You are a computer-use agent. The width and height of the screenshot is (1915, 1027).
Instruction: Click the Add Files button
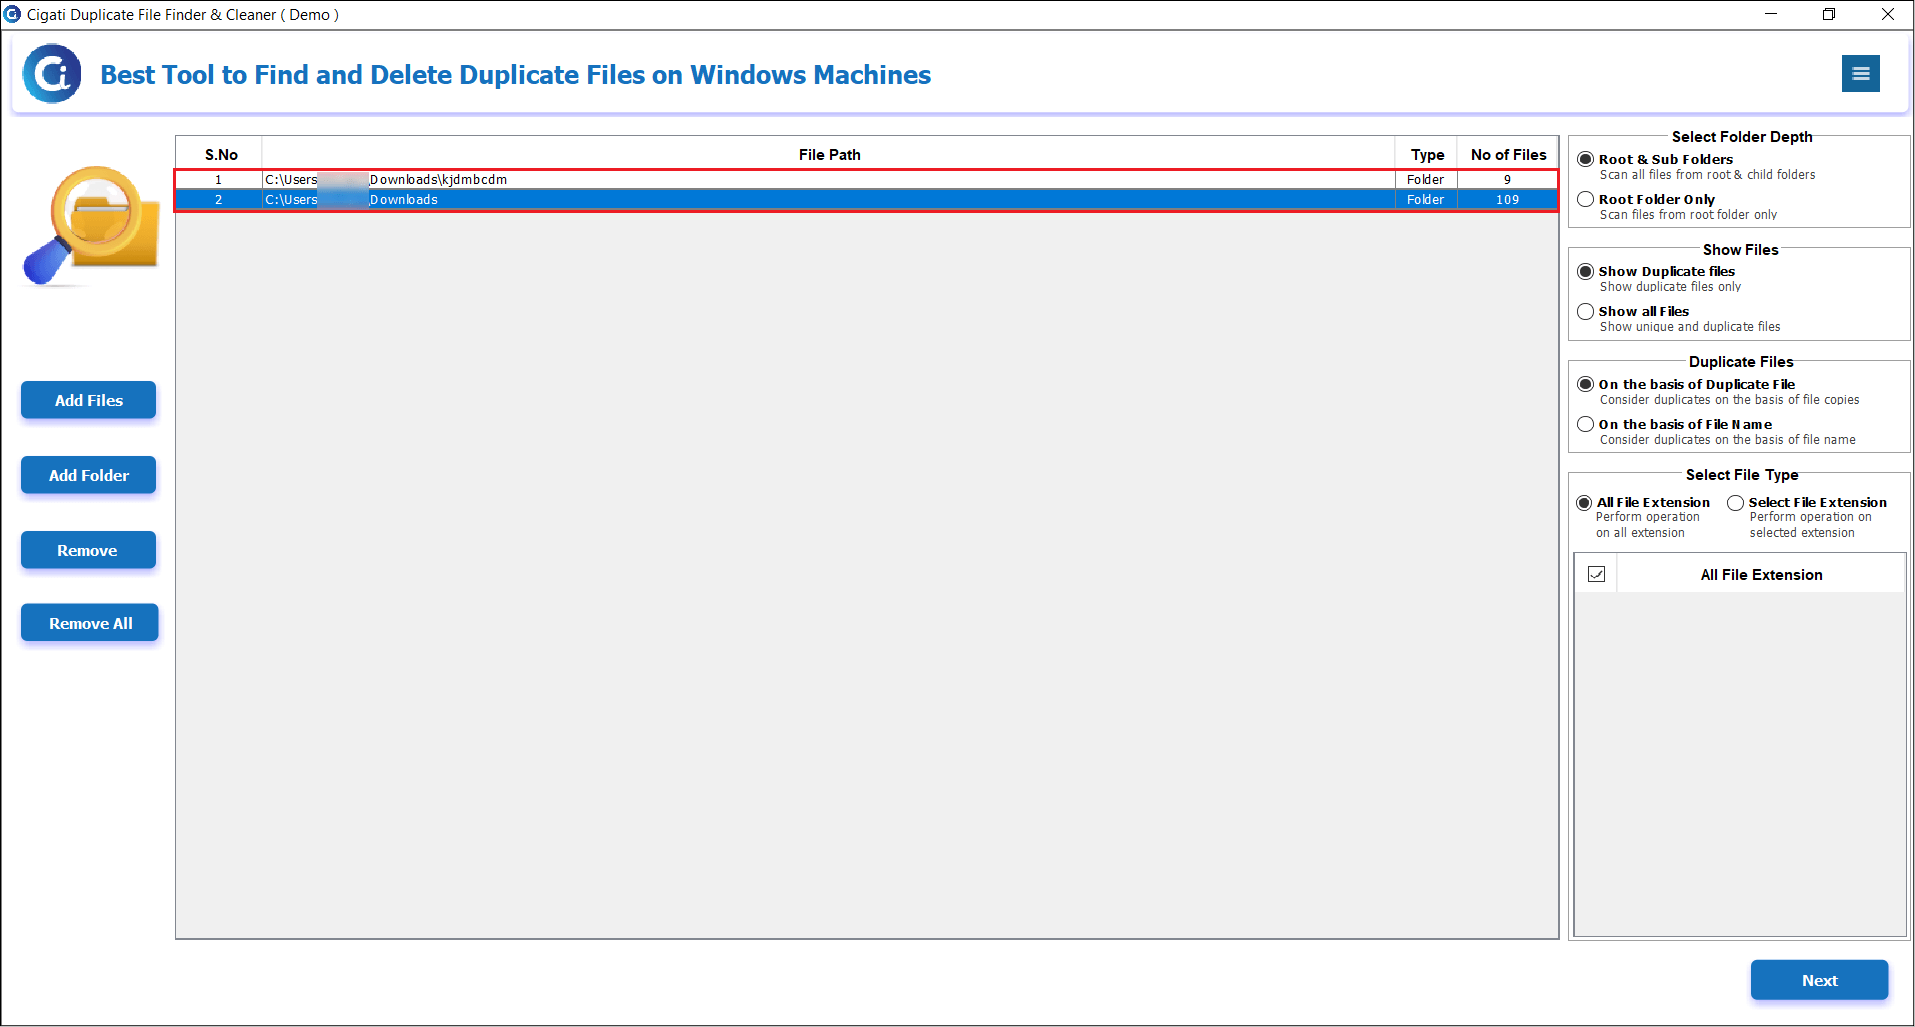pos(89,400)
